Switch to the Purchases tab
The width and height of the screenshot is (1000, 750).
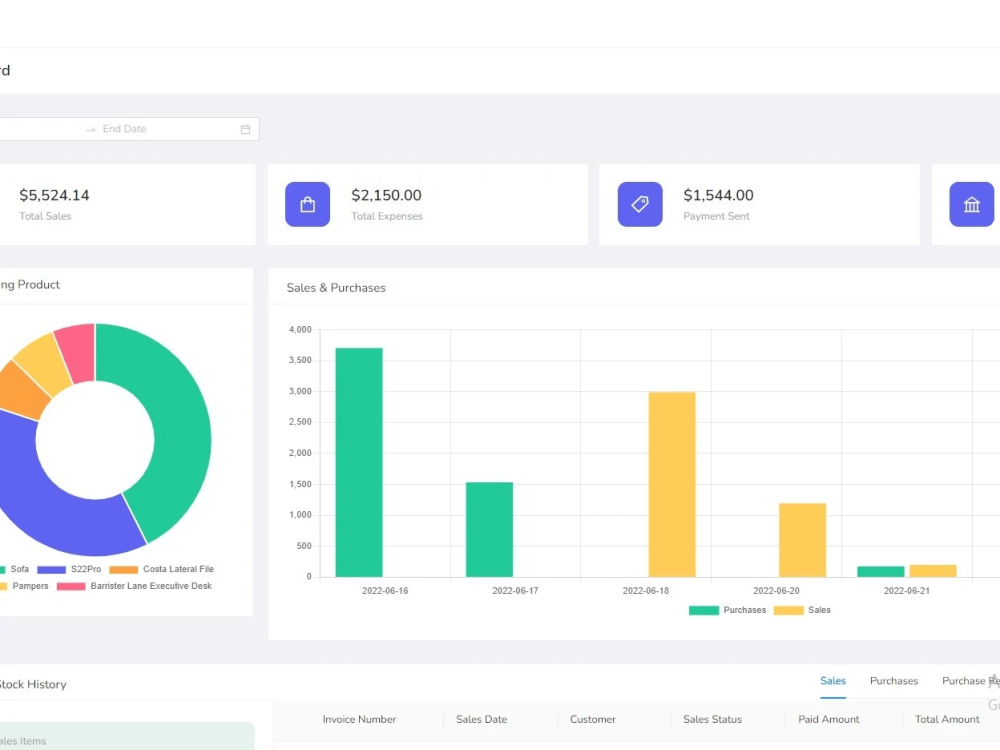pos(893,681)
